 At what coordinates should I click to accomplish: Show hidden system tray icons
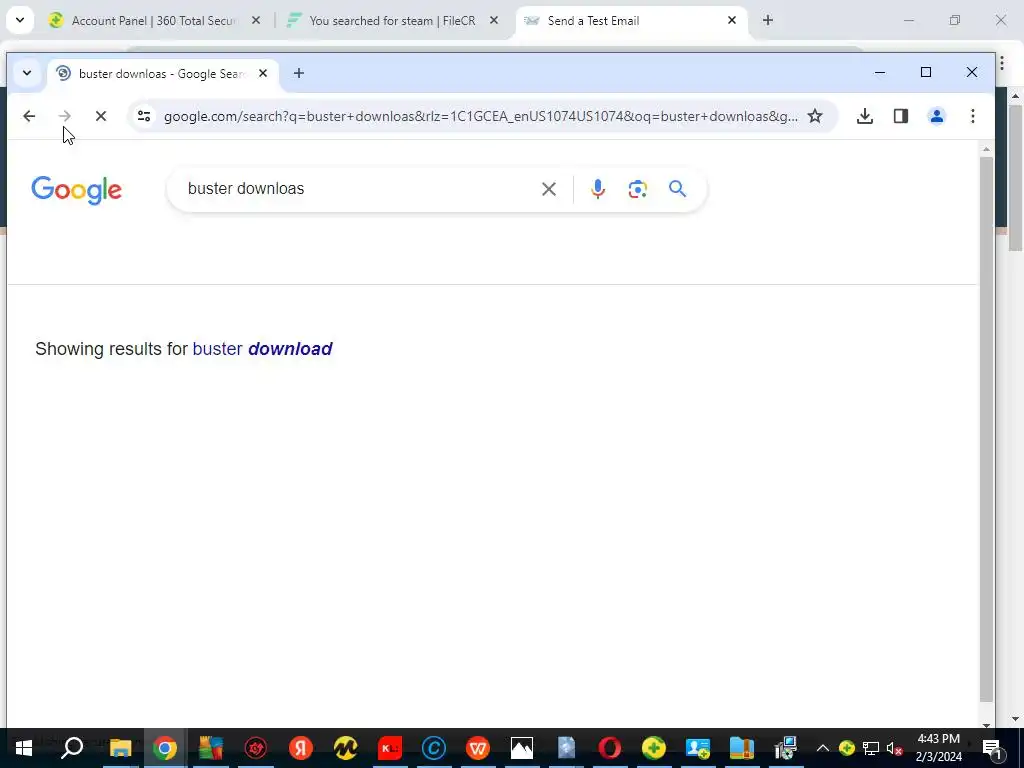(x=823, y=748)
